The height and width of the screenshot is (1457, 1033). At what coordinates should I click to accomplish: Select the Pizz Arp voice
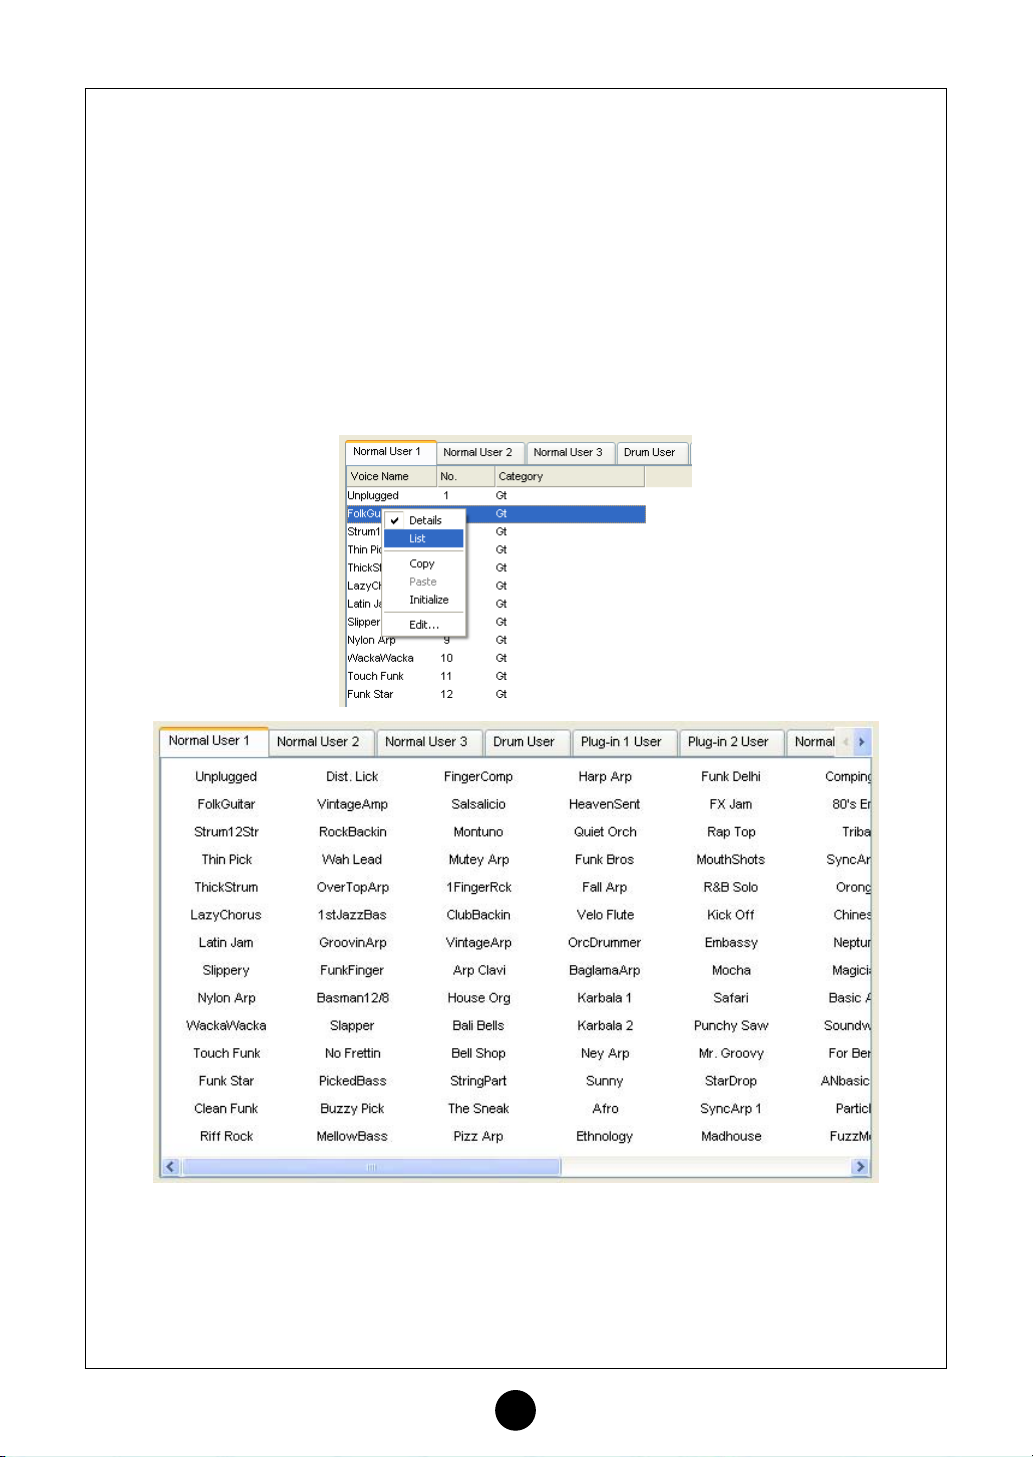coord(478,1137)
